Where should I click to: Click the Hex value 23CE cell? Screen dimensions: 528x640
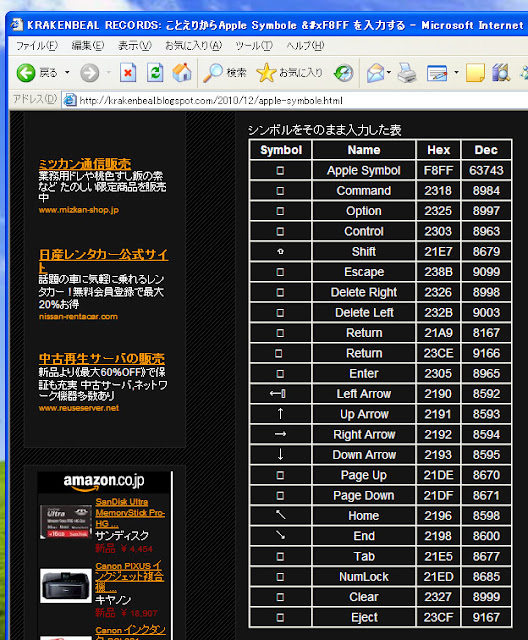[x=438, y=353]
